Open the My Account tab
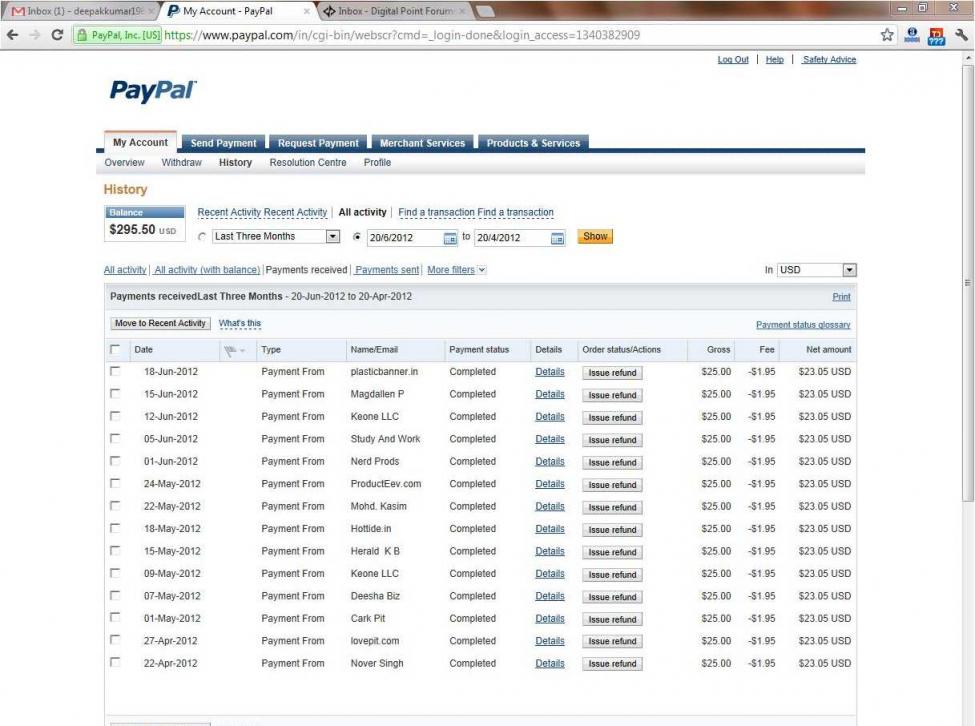The image size is (975, 726). click(141, 142)
